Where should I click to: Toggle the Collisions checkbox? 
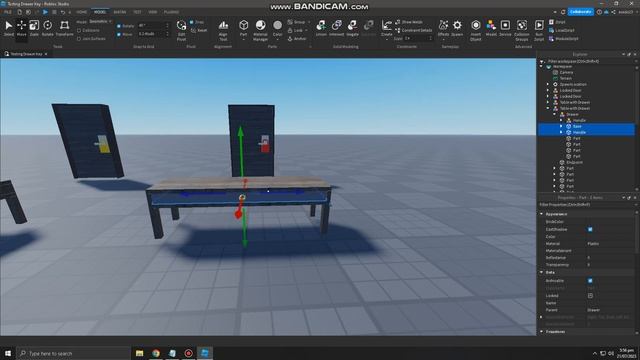[x=79, y=31]
